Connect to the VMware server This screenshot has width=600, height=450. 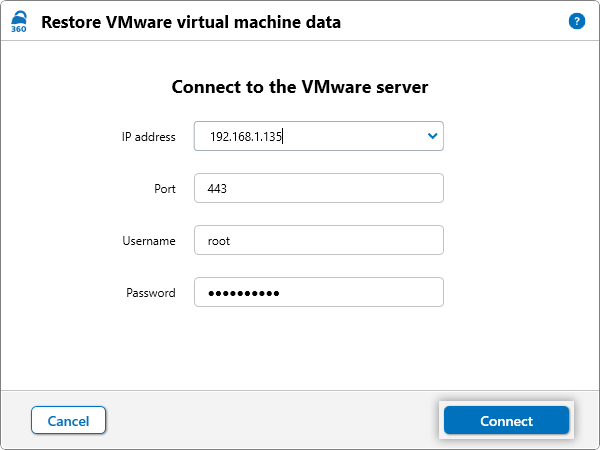[506, 420]
